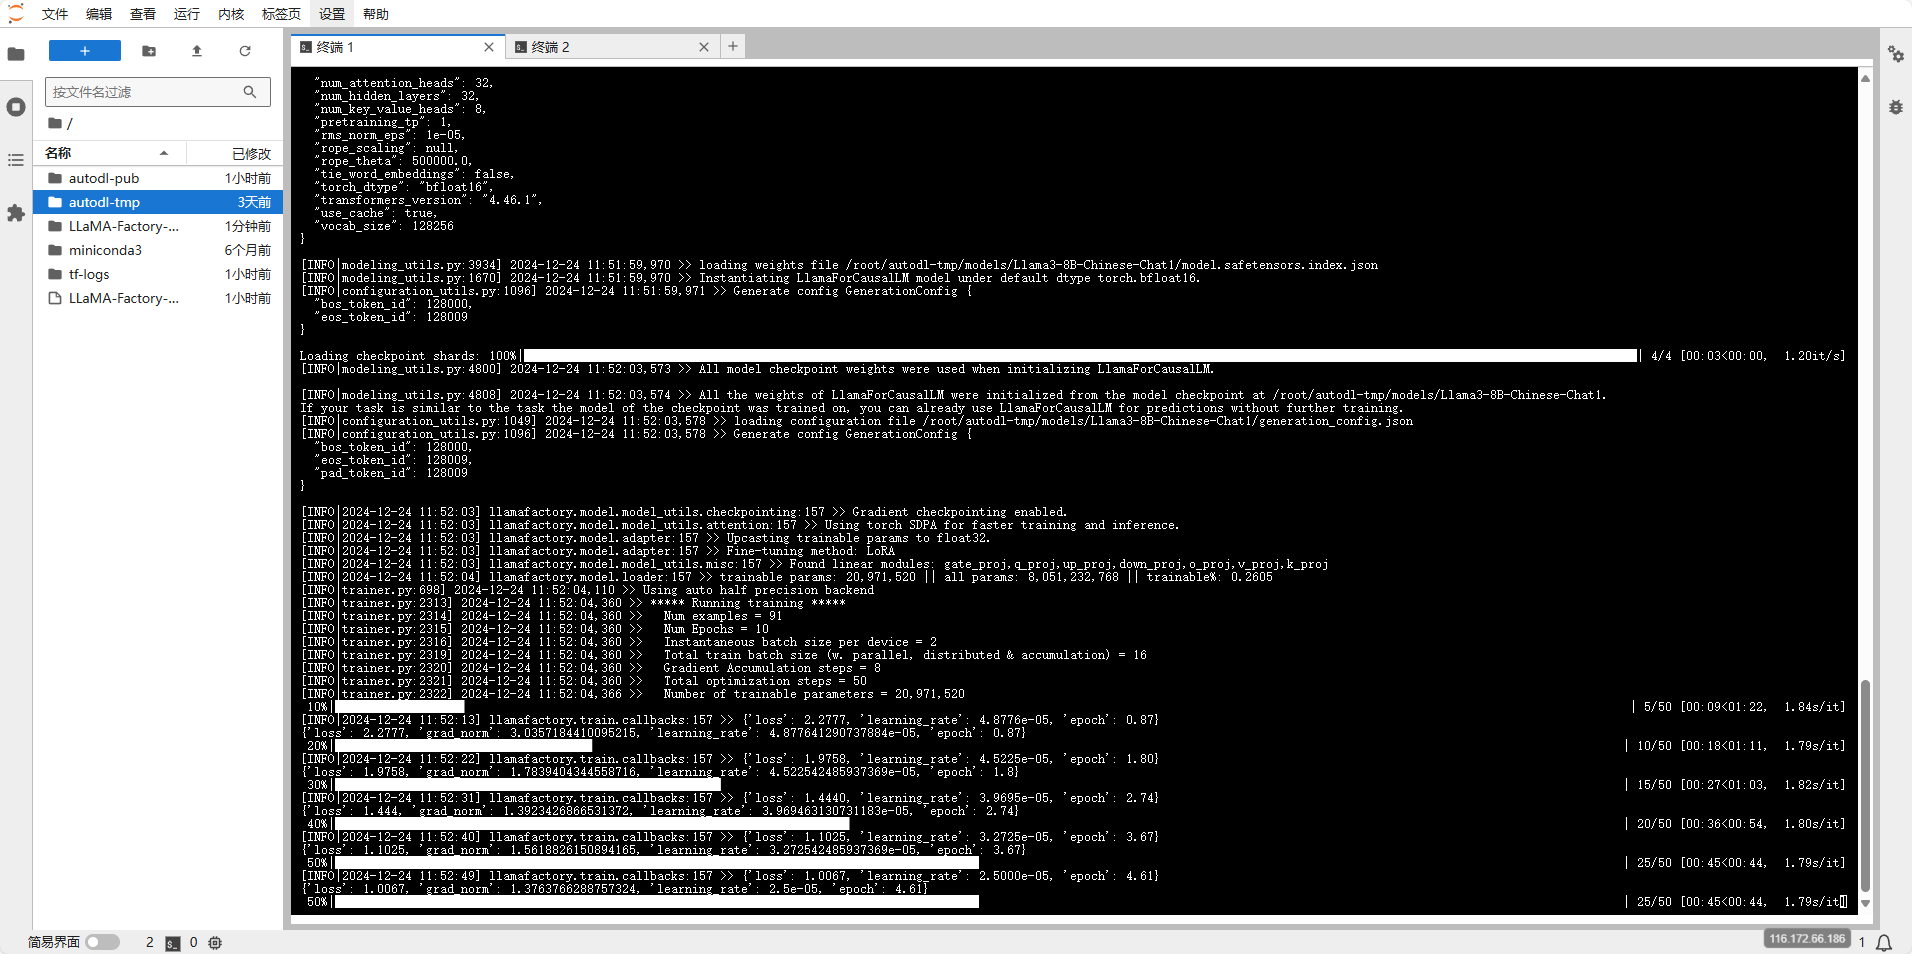Click the file name filter input field
This screenshot has height=954, width=1912.
point(145,92)
